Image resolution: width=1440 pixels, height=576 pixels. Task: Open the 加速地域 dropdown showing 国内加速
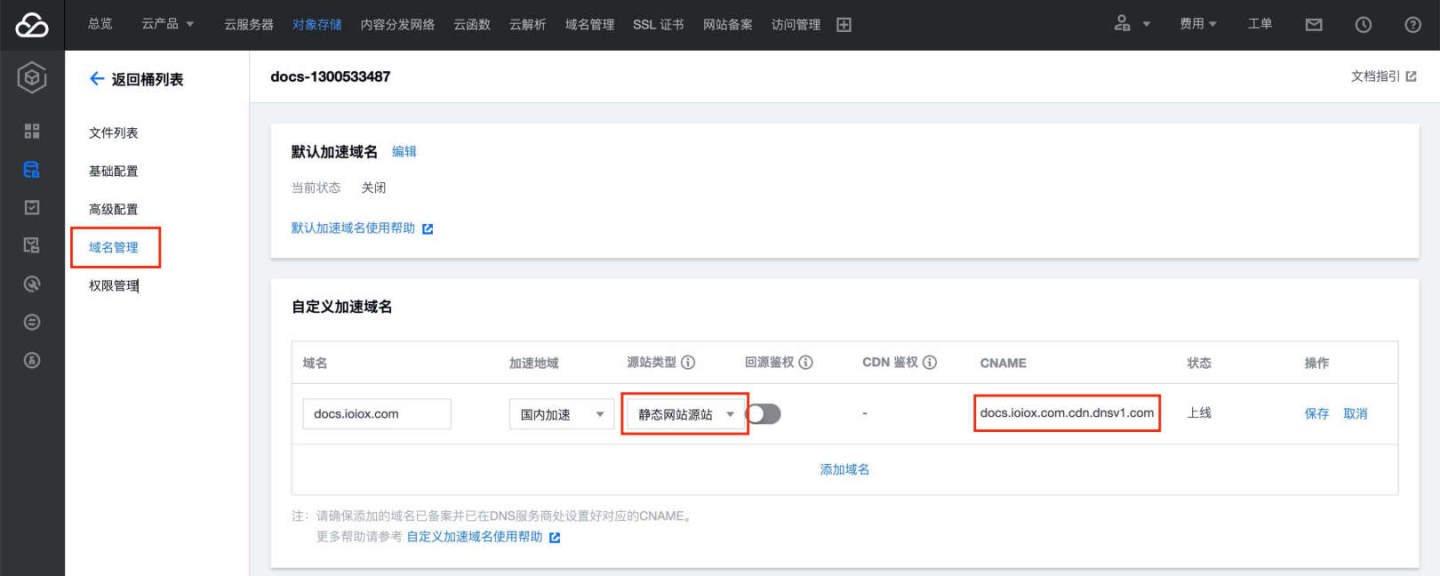coord(561,413)
